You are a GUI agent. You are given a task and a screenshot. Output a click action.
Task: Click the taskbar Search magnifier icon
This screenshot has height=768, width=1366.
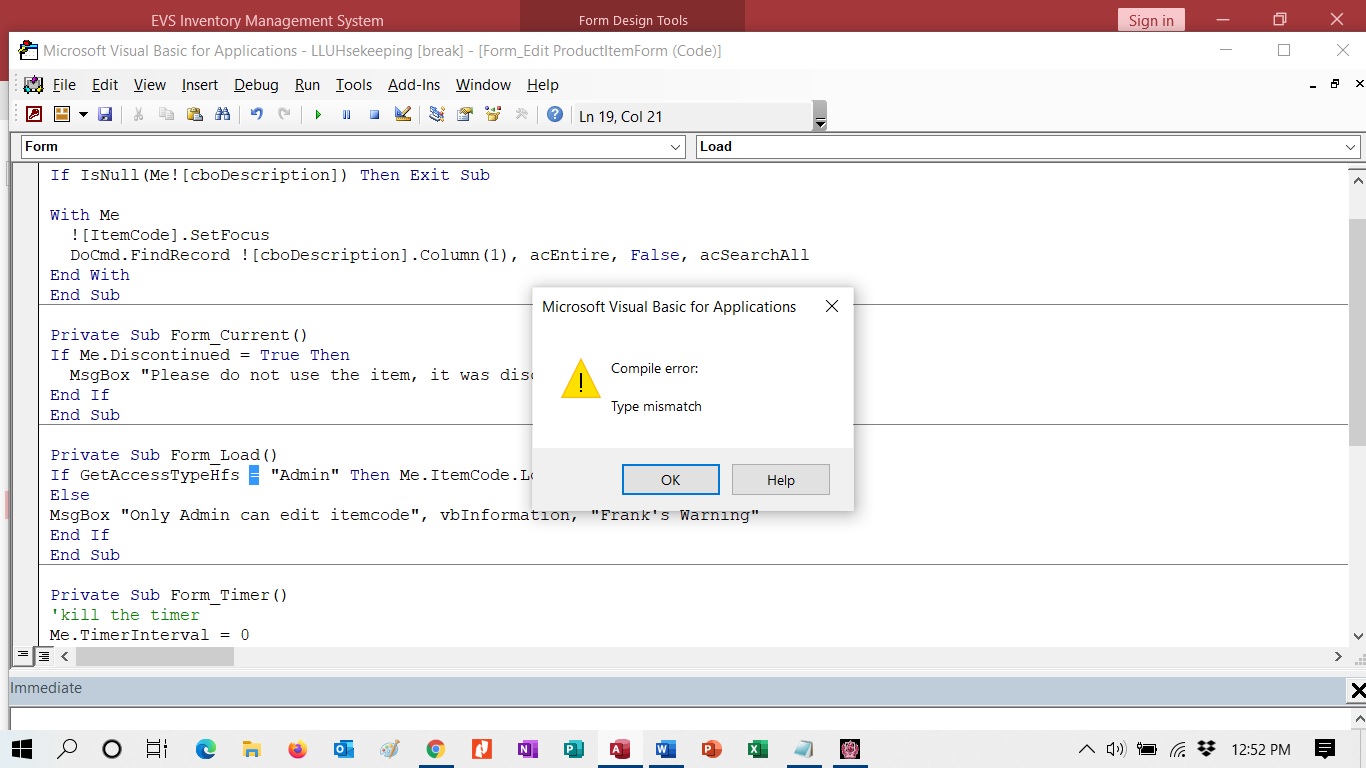coord(67,748)
